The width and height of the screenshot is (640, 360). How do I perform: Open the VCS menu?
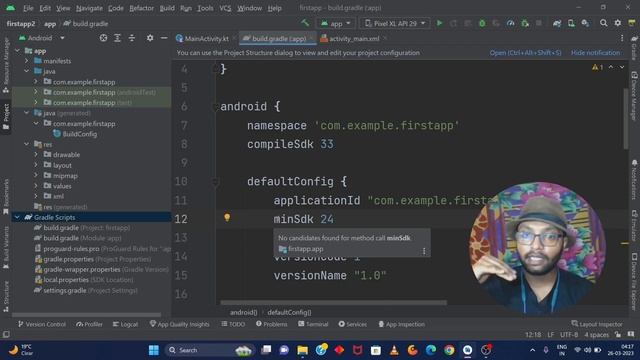[x=225, y=8]
